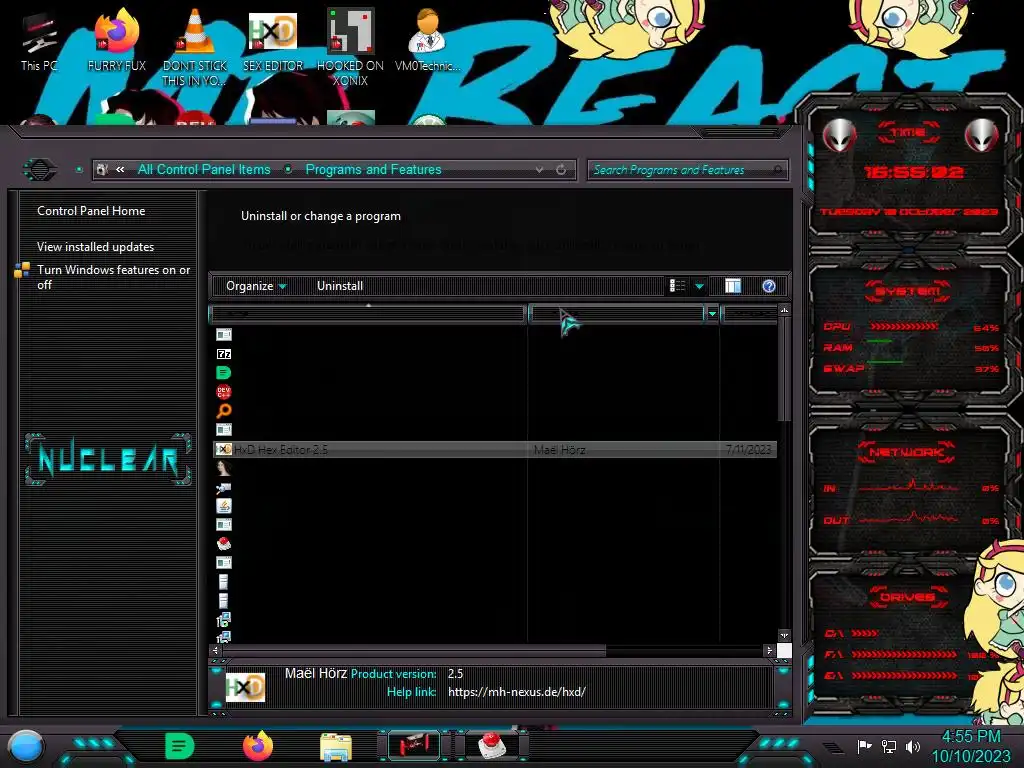This screenshot has height=768, width=1024.
Task: Select the HOOKED ON XONIX desktop icon
Action: [x=350, y=47]
